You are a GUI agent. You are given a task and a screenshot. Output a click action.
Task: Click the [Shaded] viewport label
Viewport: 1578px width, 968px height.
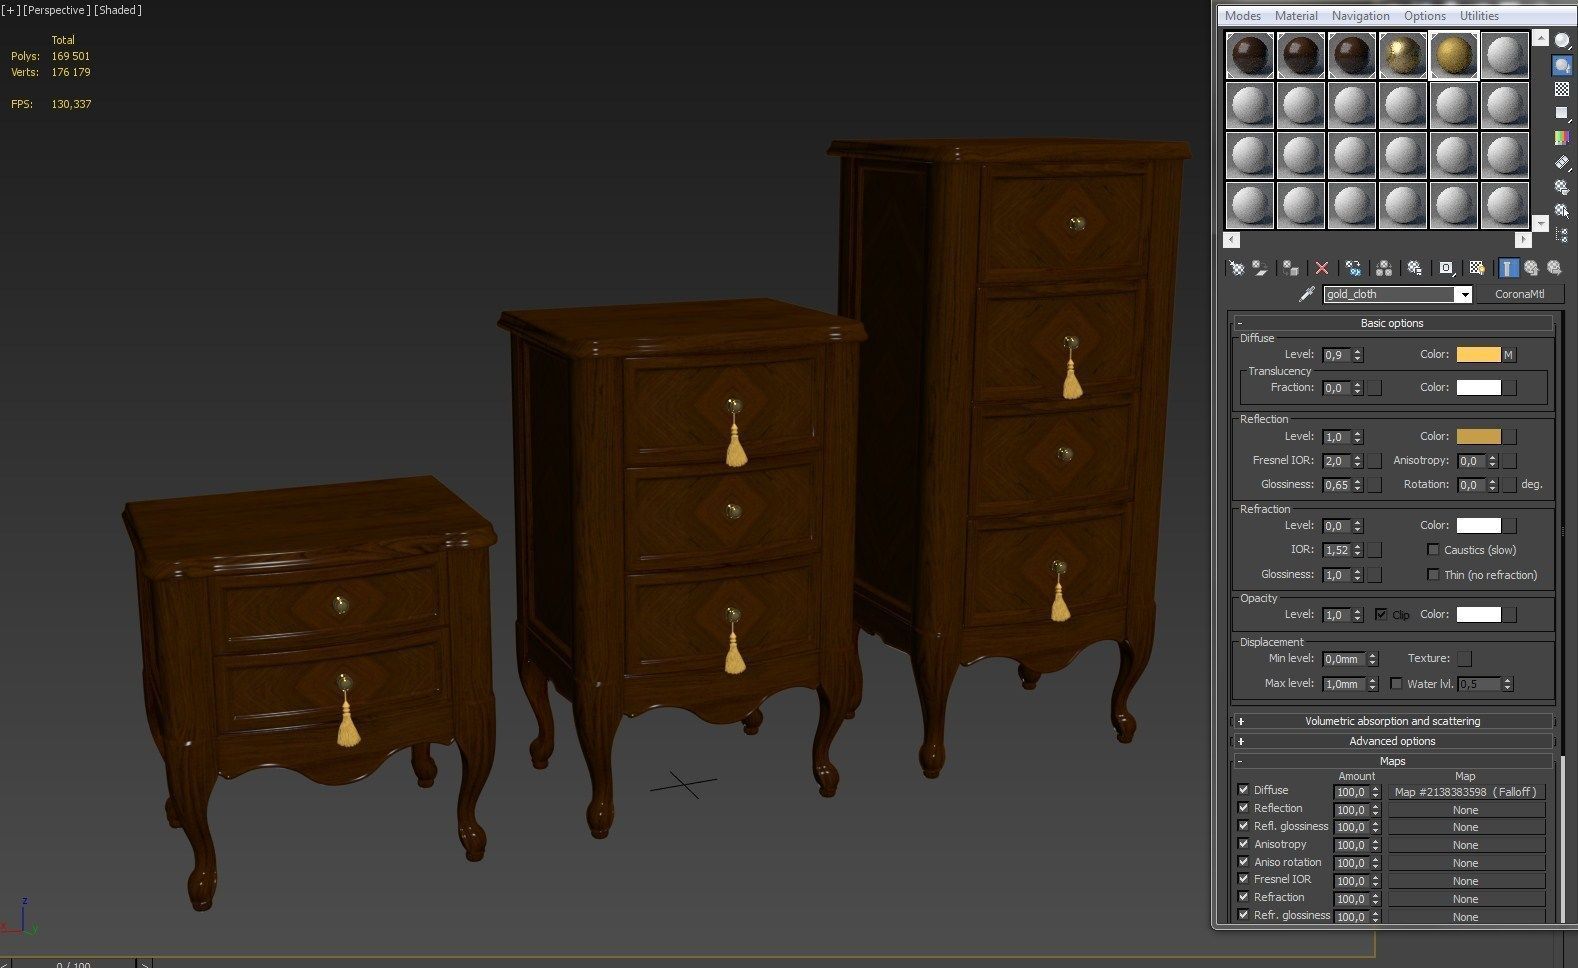tap(118, 10)
